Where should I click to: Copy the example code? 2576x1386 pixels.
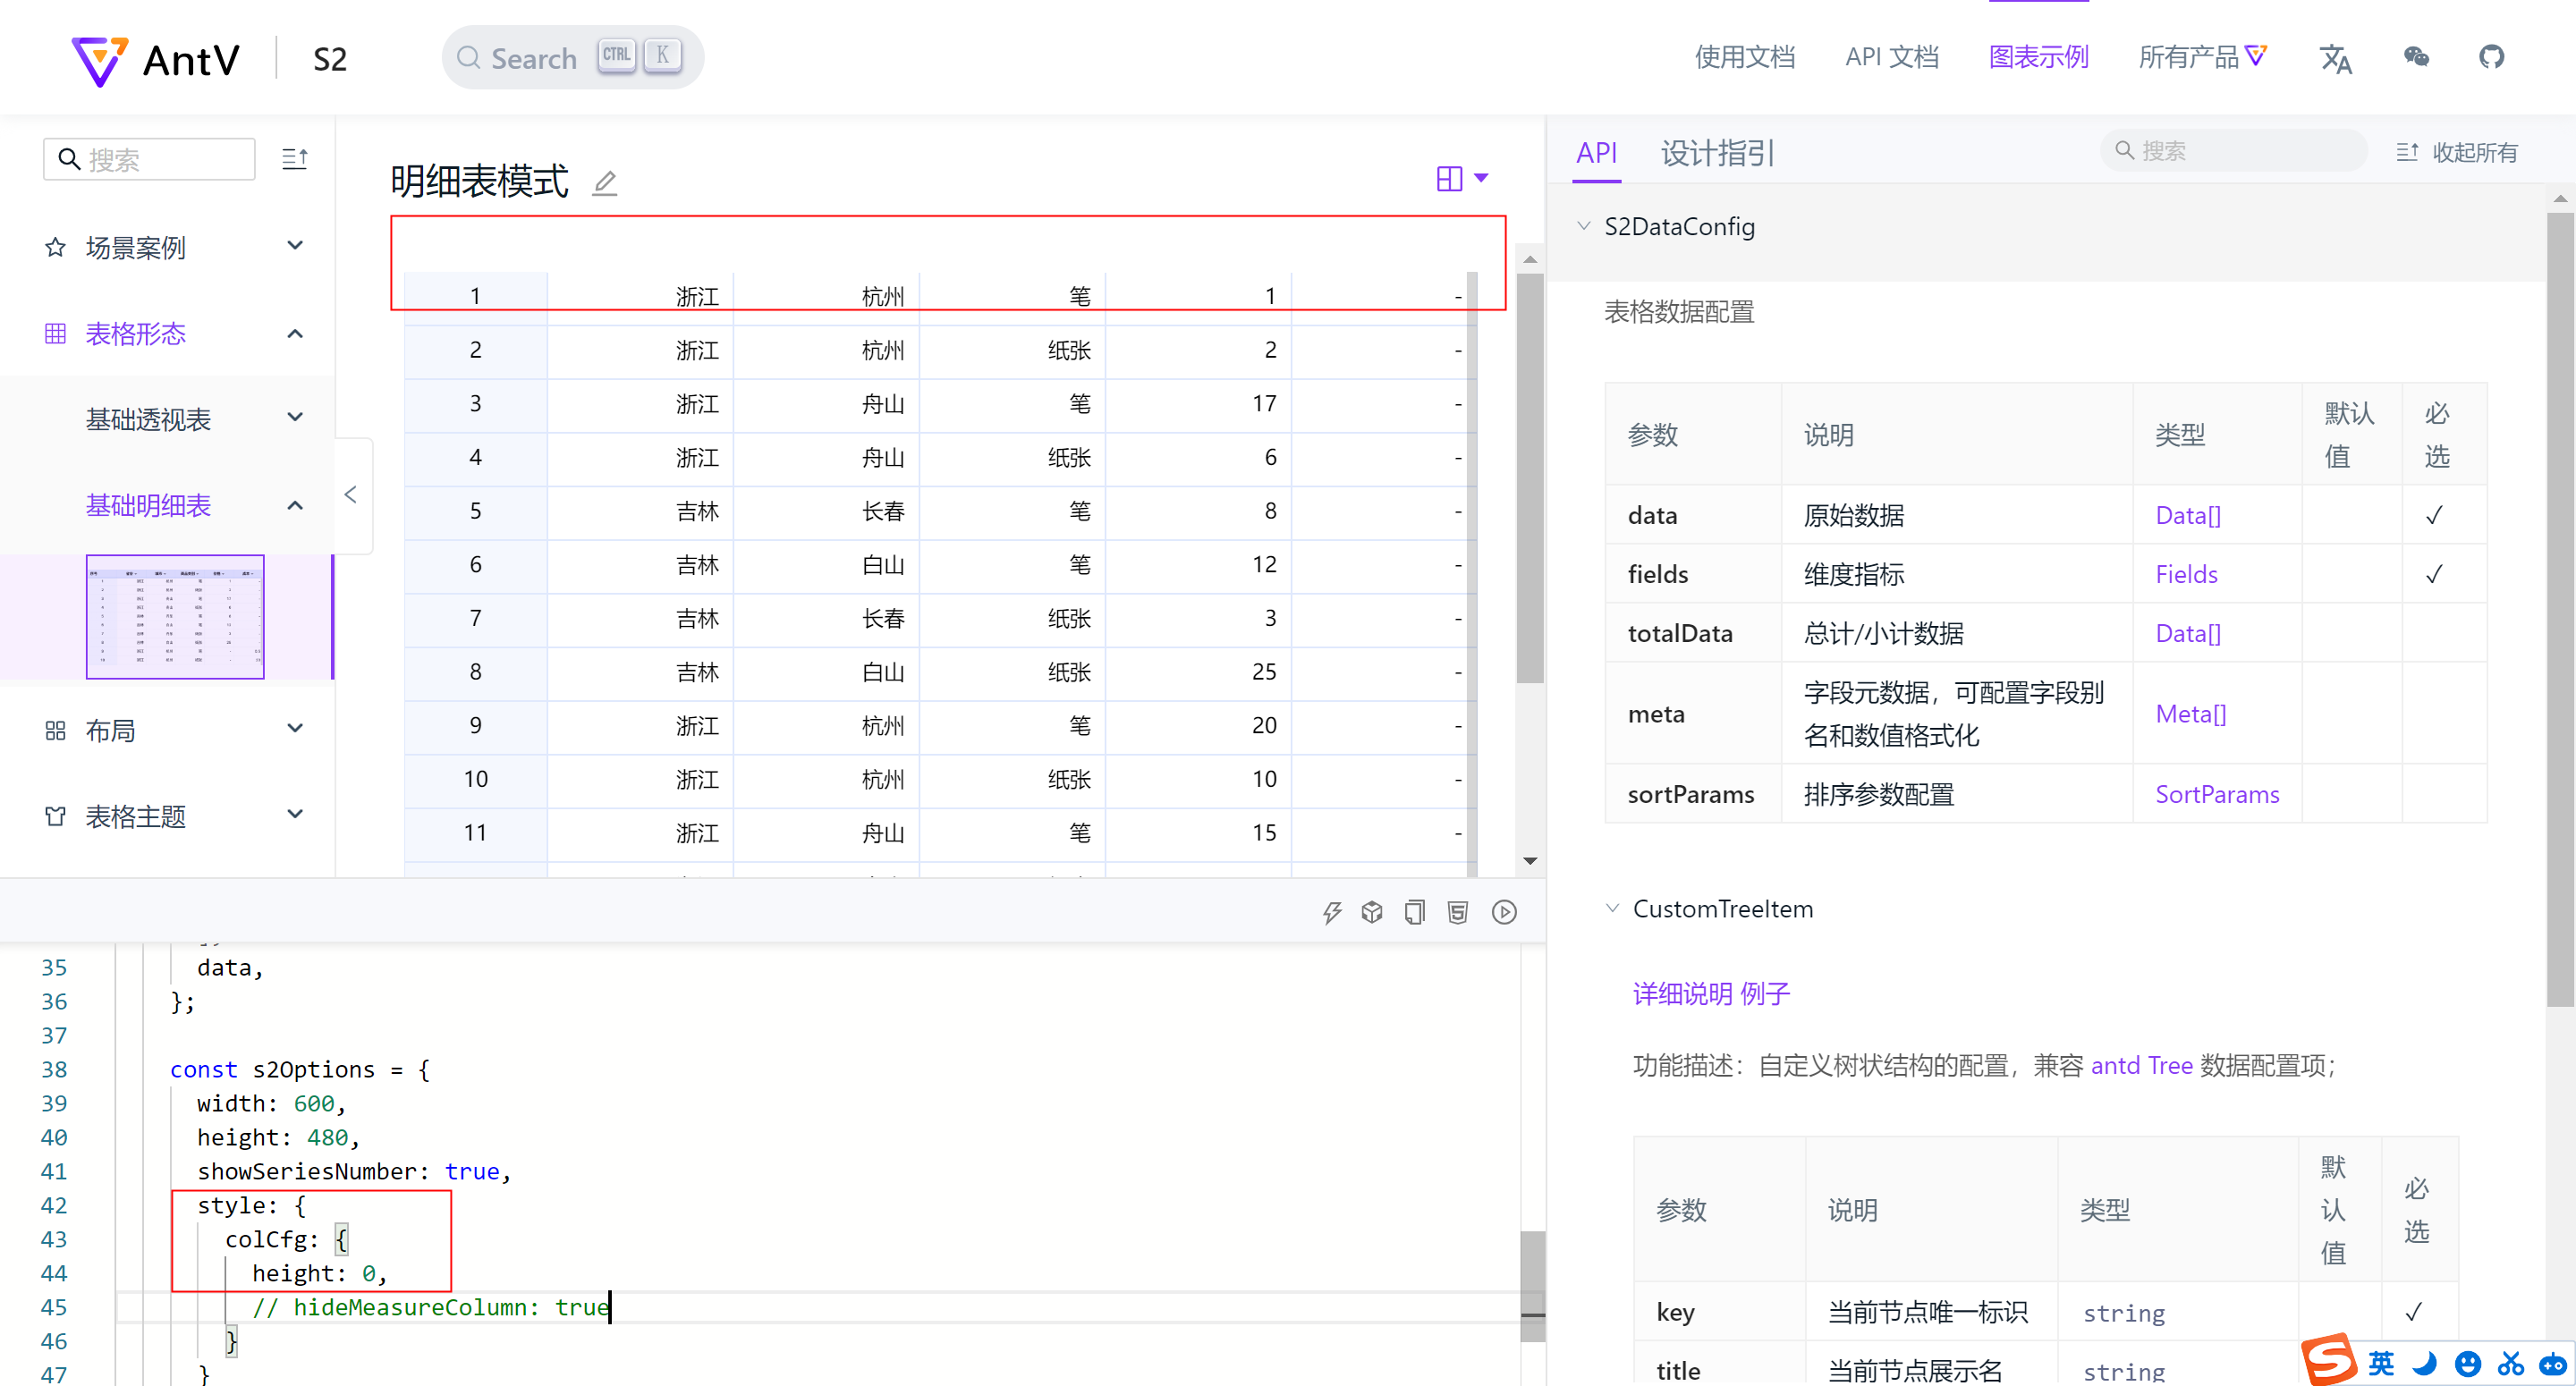[1415, 911]
